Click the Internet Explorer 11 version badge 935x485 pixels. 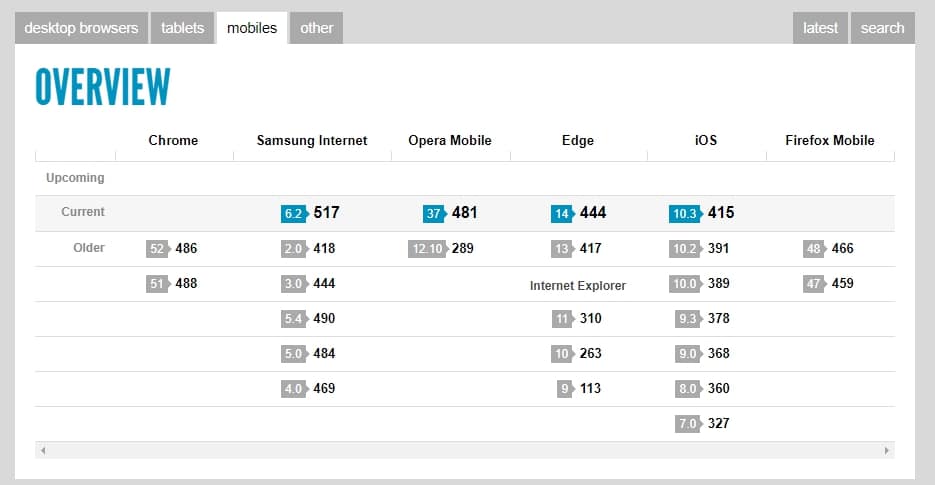[x=562, y=318]
